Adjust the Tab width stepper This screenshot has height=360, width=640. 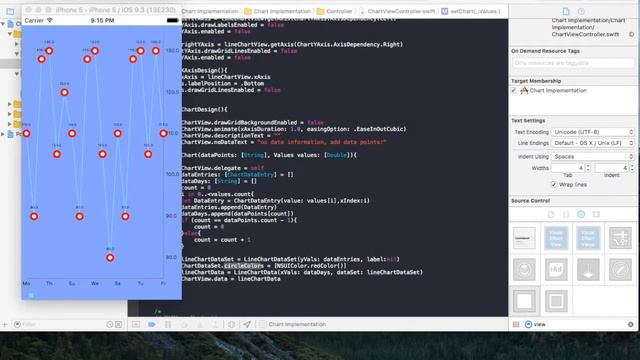[x=588, y=168]
